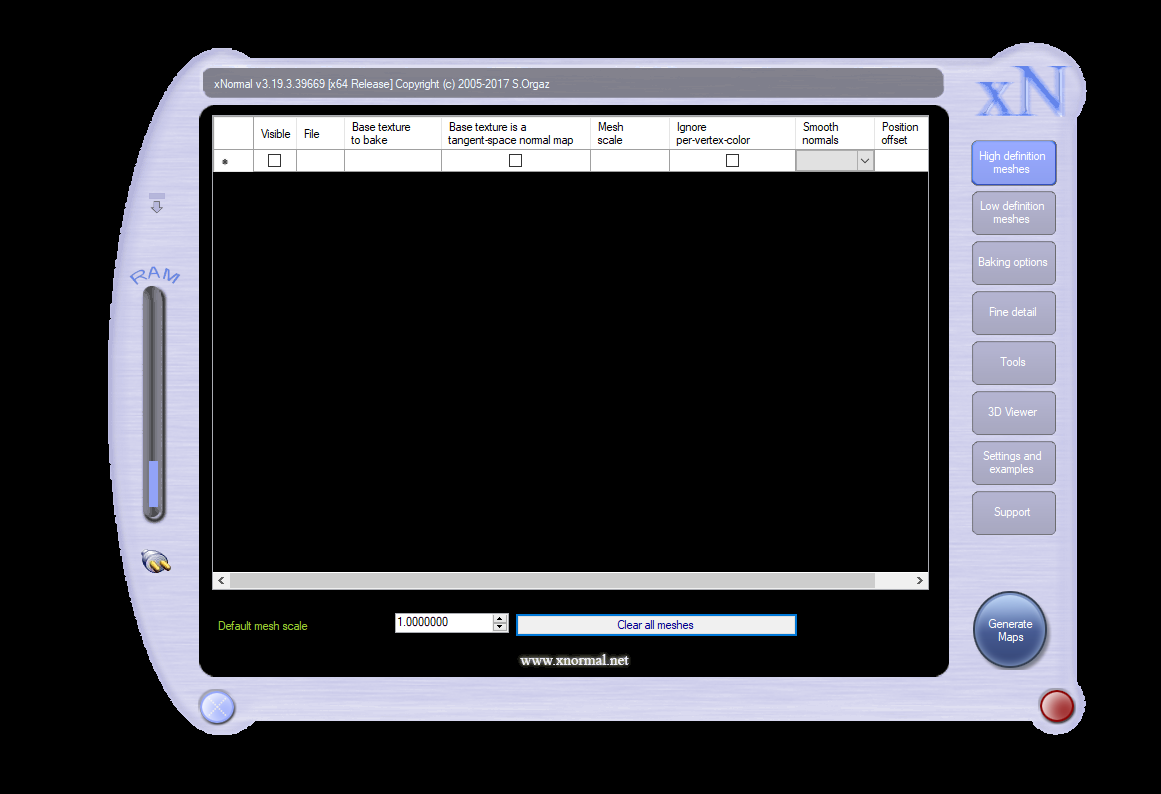The width and height of the screenshot is (1161, 794).
Task: Click the xN logo icon
Action: 1022,93
